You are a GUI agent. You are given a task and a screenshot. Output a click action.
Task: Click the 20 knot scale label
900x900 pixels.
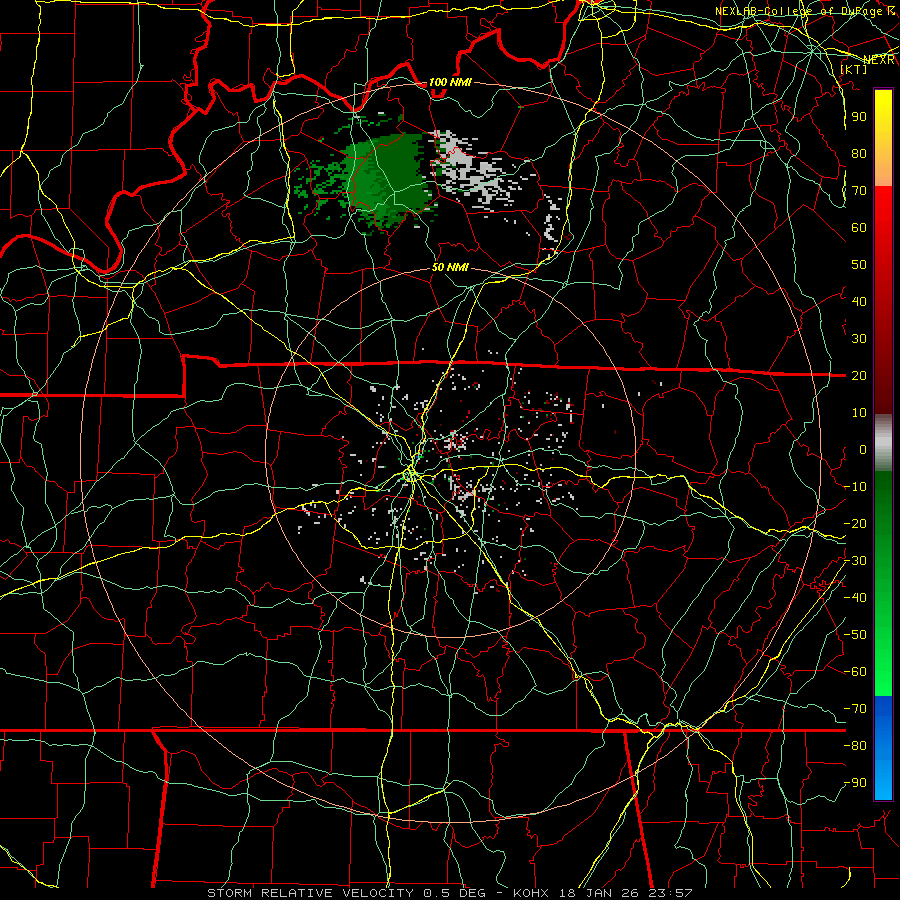(859, 375)
